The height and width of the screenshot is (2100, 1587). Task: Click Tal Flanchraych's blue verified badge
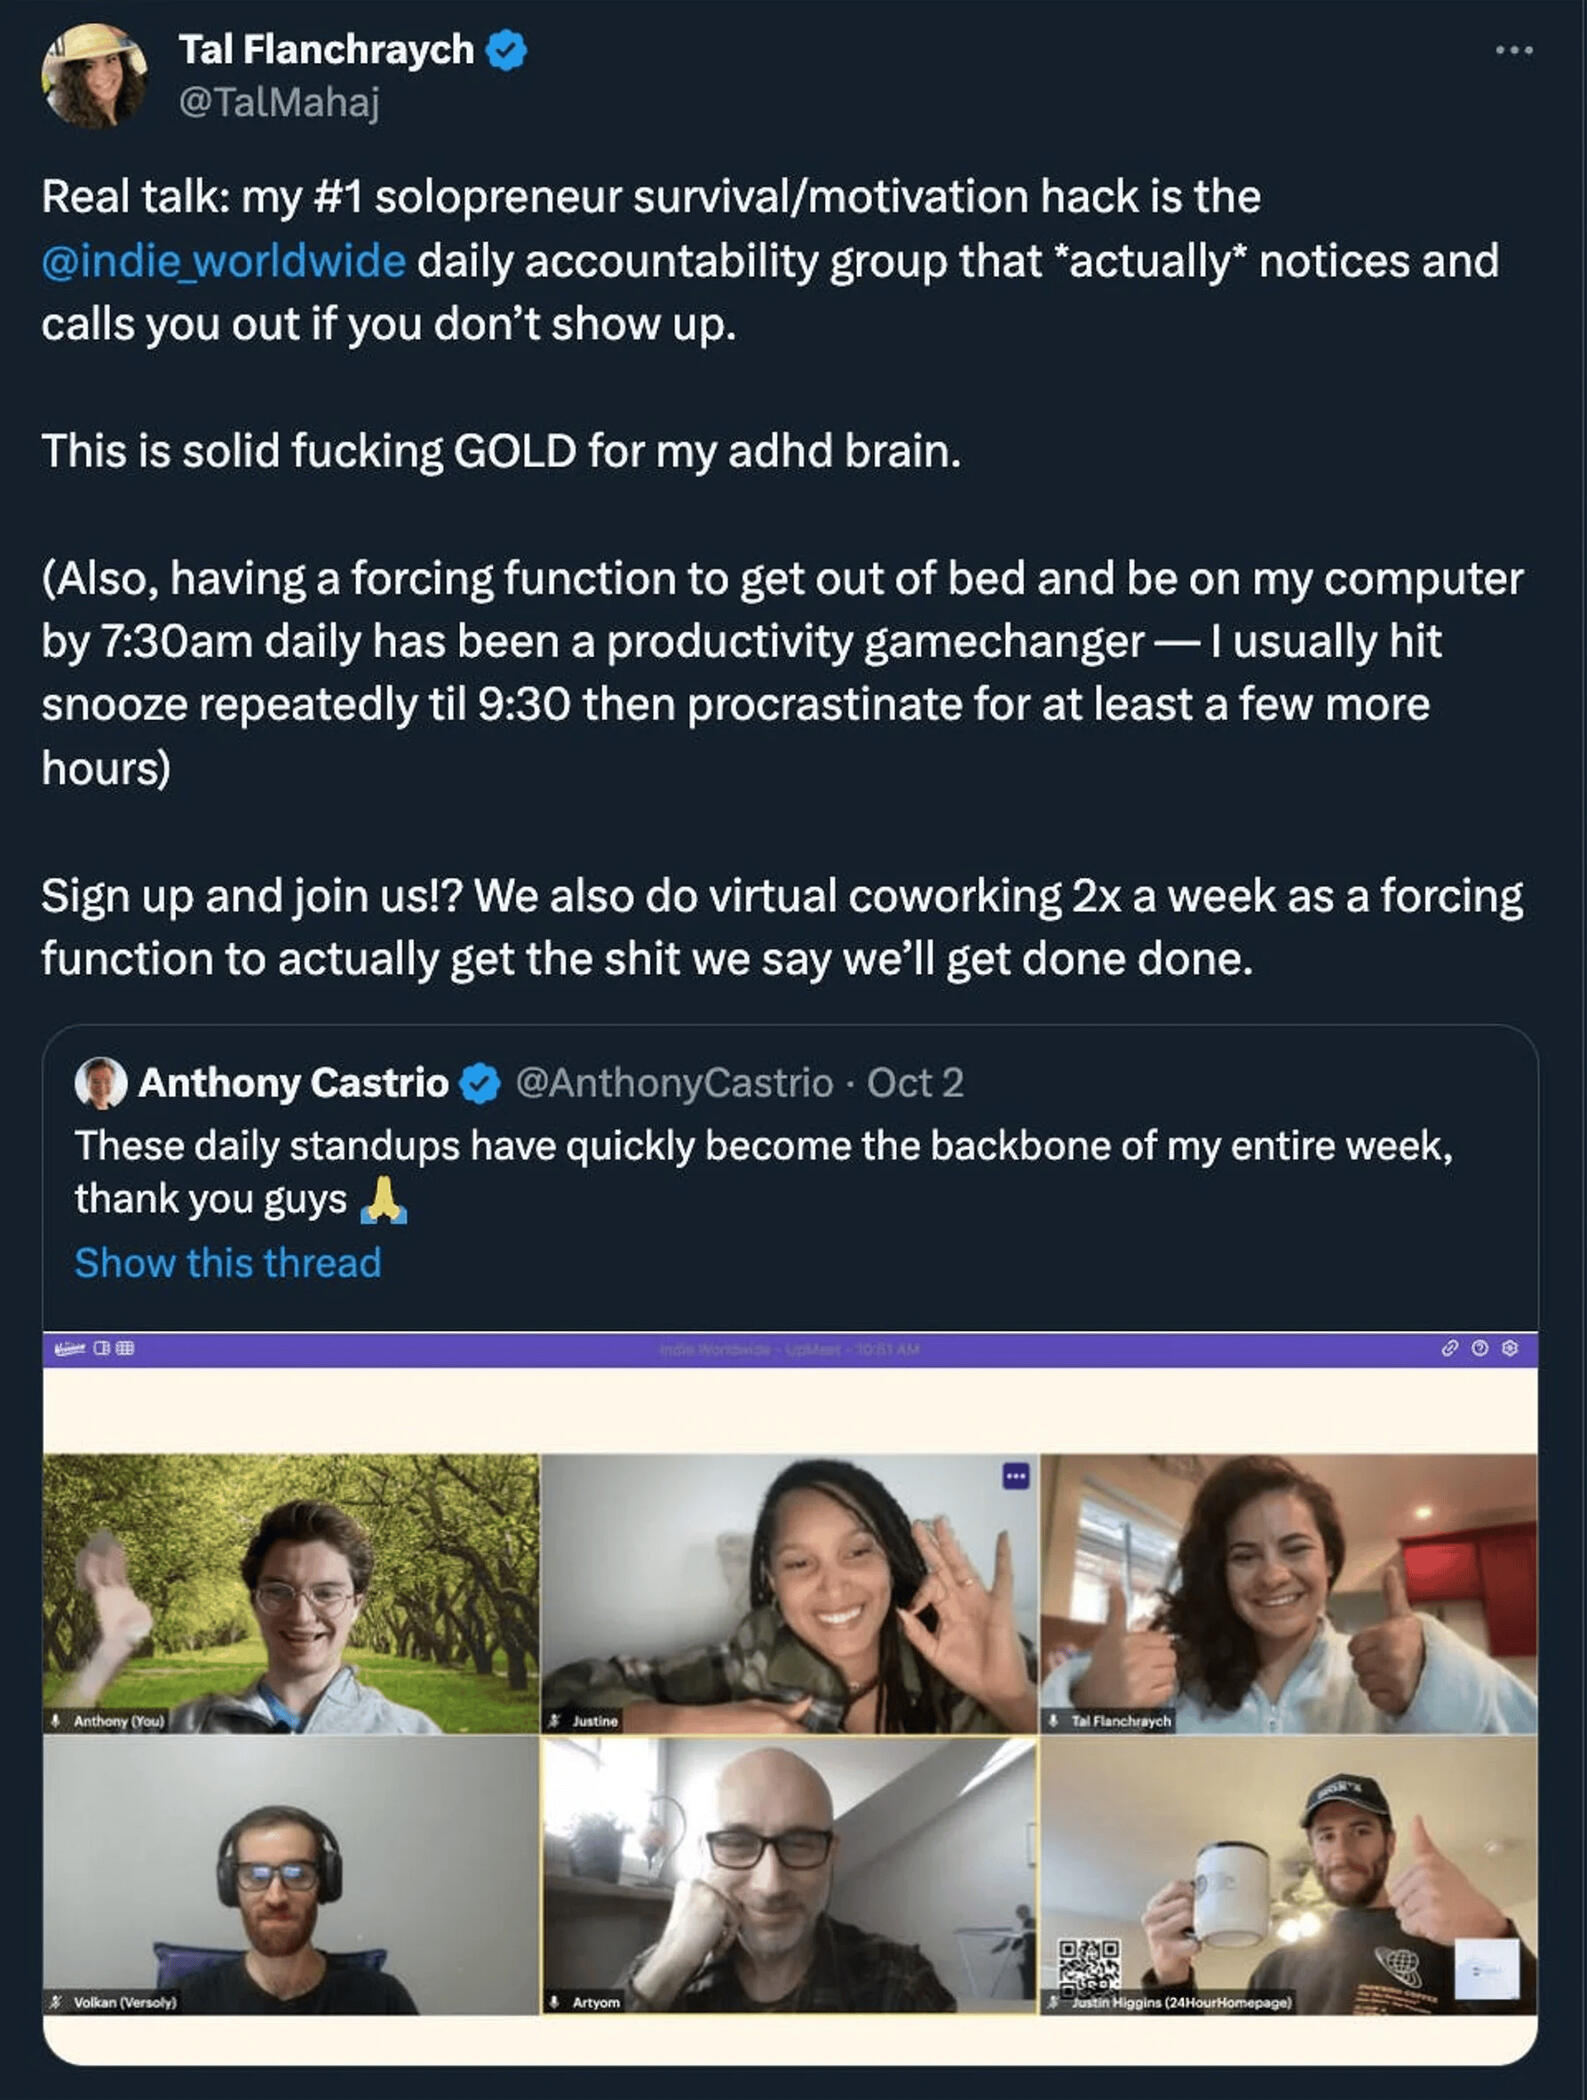tap(506, 49)
